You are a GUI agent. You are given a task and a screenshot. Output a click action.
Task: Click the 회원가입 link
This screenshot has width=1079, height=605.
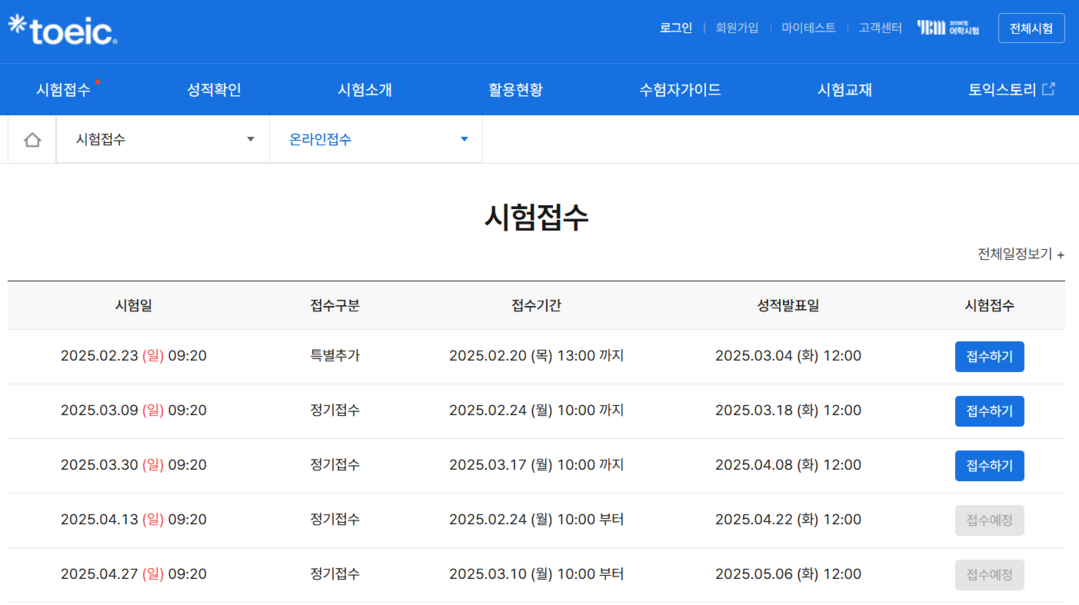coord(737,28)
